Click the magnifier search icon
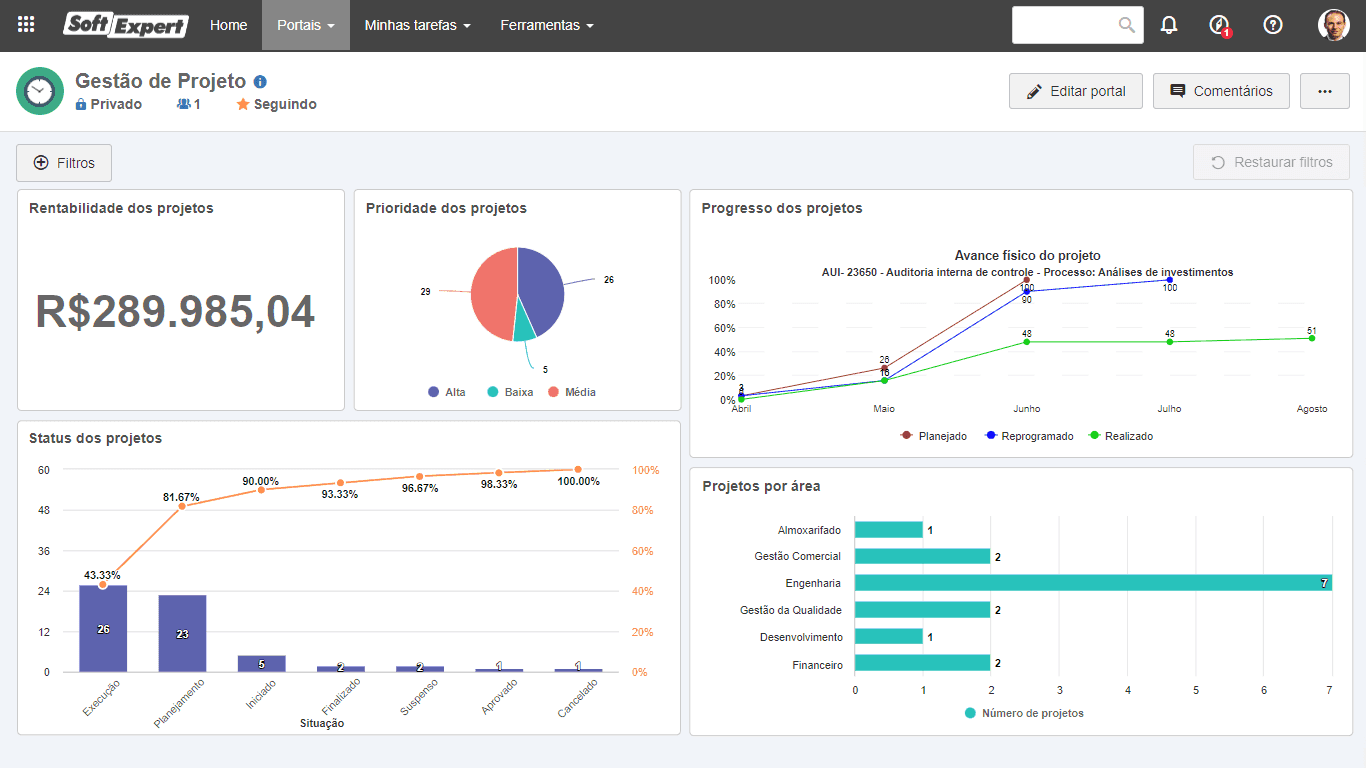 (x=1127, y=25)
